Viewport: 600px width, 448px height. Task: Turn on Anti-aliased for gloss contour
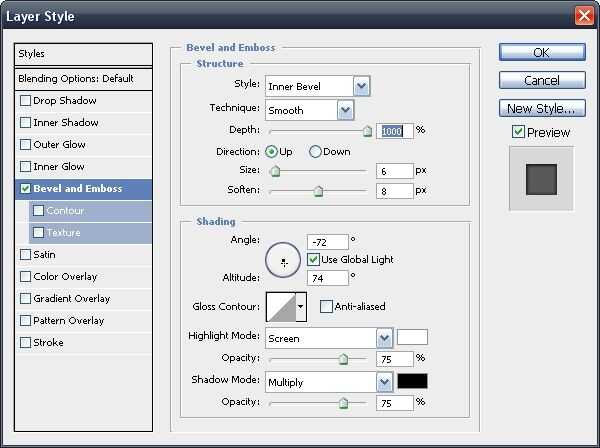point(326,306)
